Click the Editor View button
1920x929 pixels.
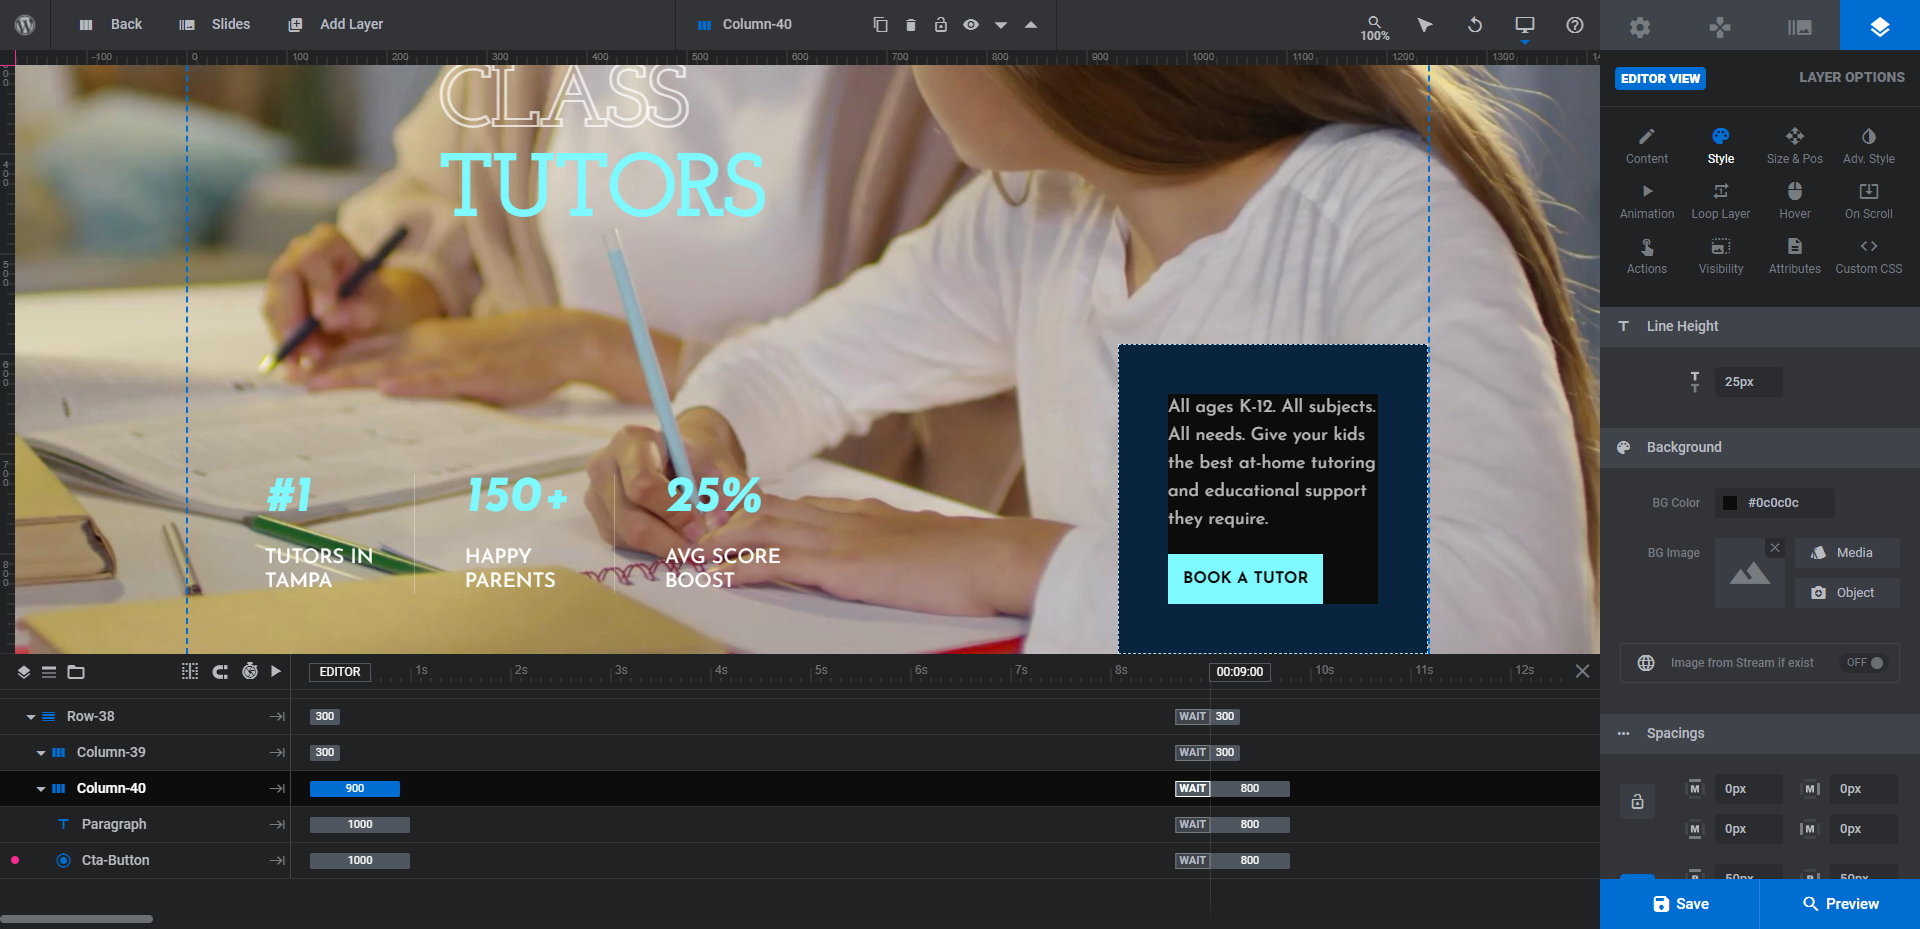[1660, 78]
